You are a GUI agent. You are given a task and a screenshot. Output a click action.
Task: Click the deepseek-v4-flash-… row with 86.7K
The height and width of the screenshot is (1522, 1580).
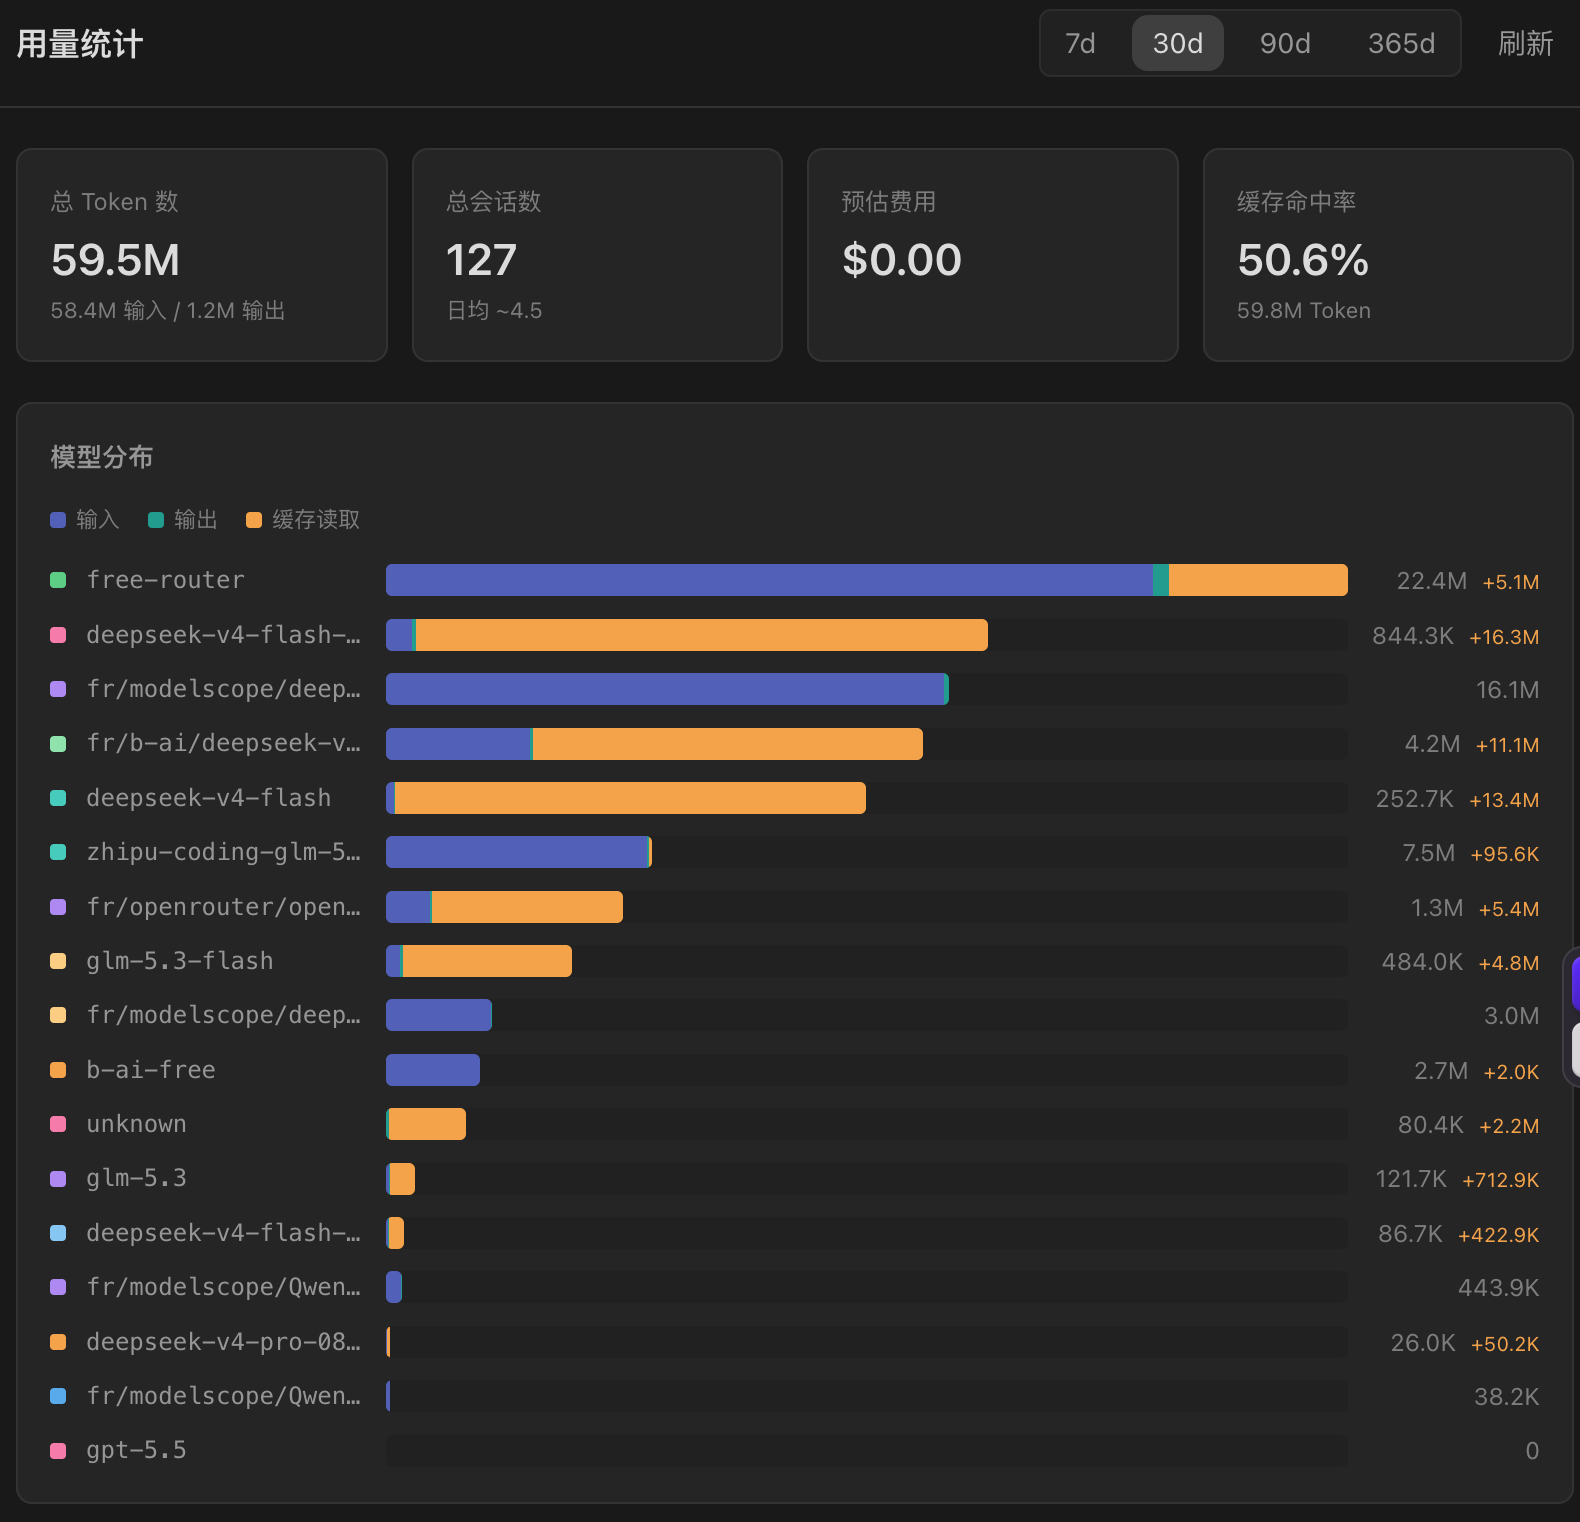795,1233
